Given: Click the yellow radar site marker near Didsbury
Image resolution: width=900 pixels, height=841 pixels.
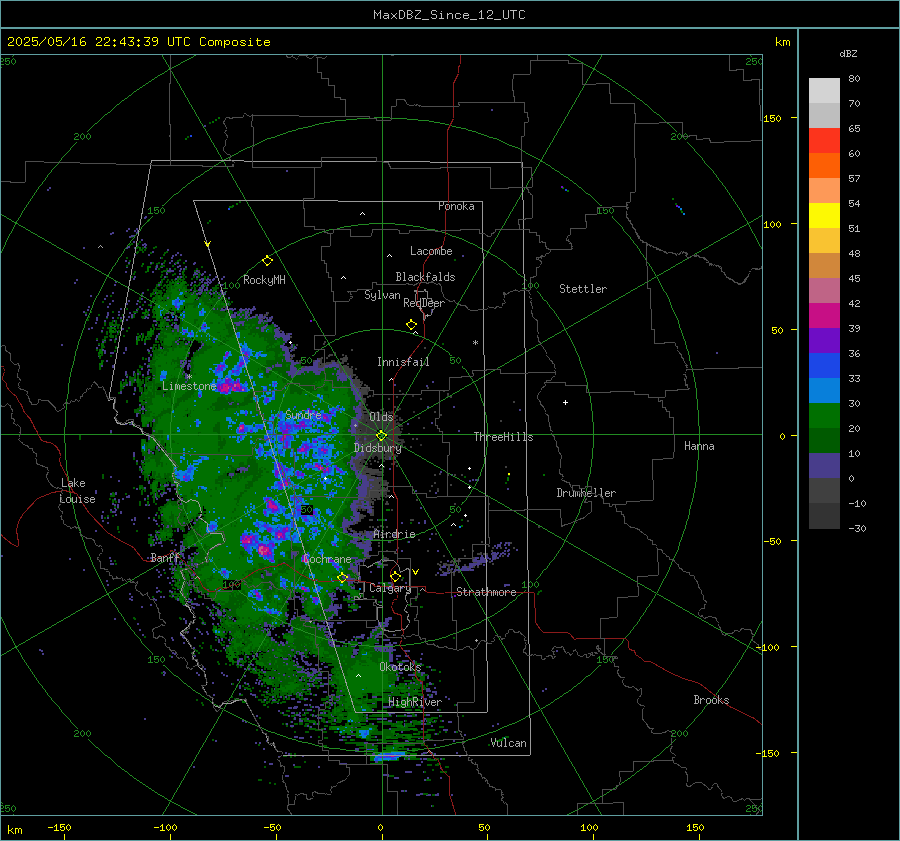Looking at the screenshot, I should coord(382,436).
